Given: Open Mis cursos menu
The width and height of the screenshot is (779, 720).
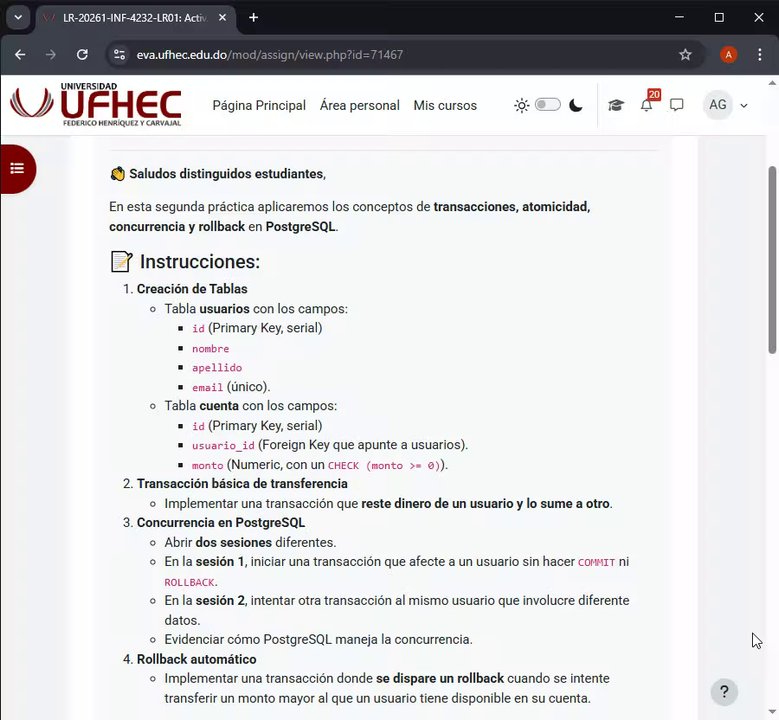Looking at the screenshot, I should (445, 105).
